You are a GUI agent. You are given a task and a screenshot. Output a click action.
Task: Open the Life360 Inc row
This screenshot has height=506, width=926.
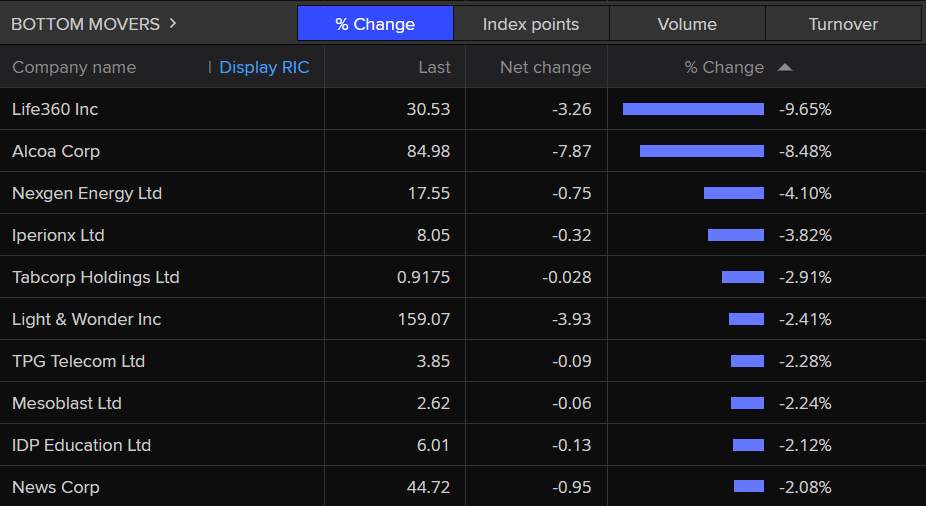point(55,110)
